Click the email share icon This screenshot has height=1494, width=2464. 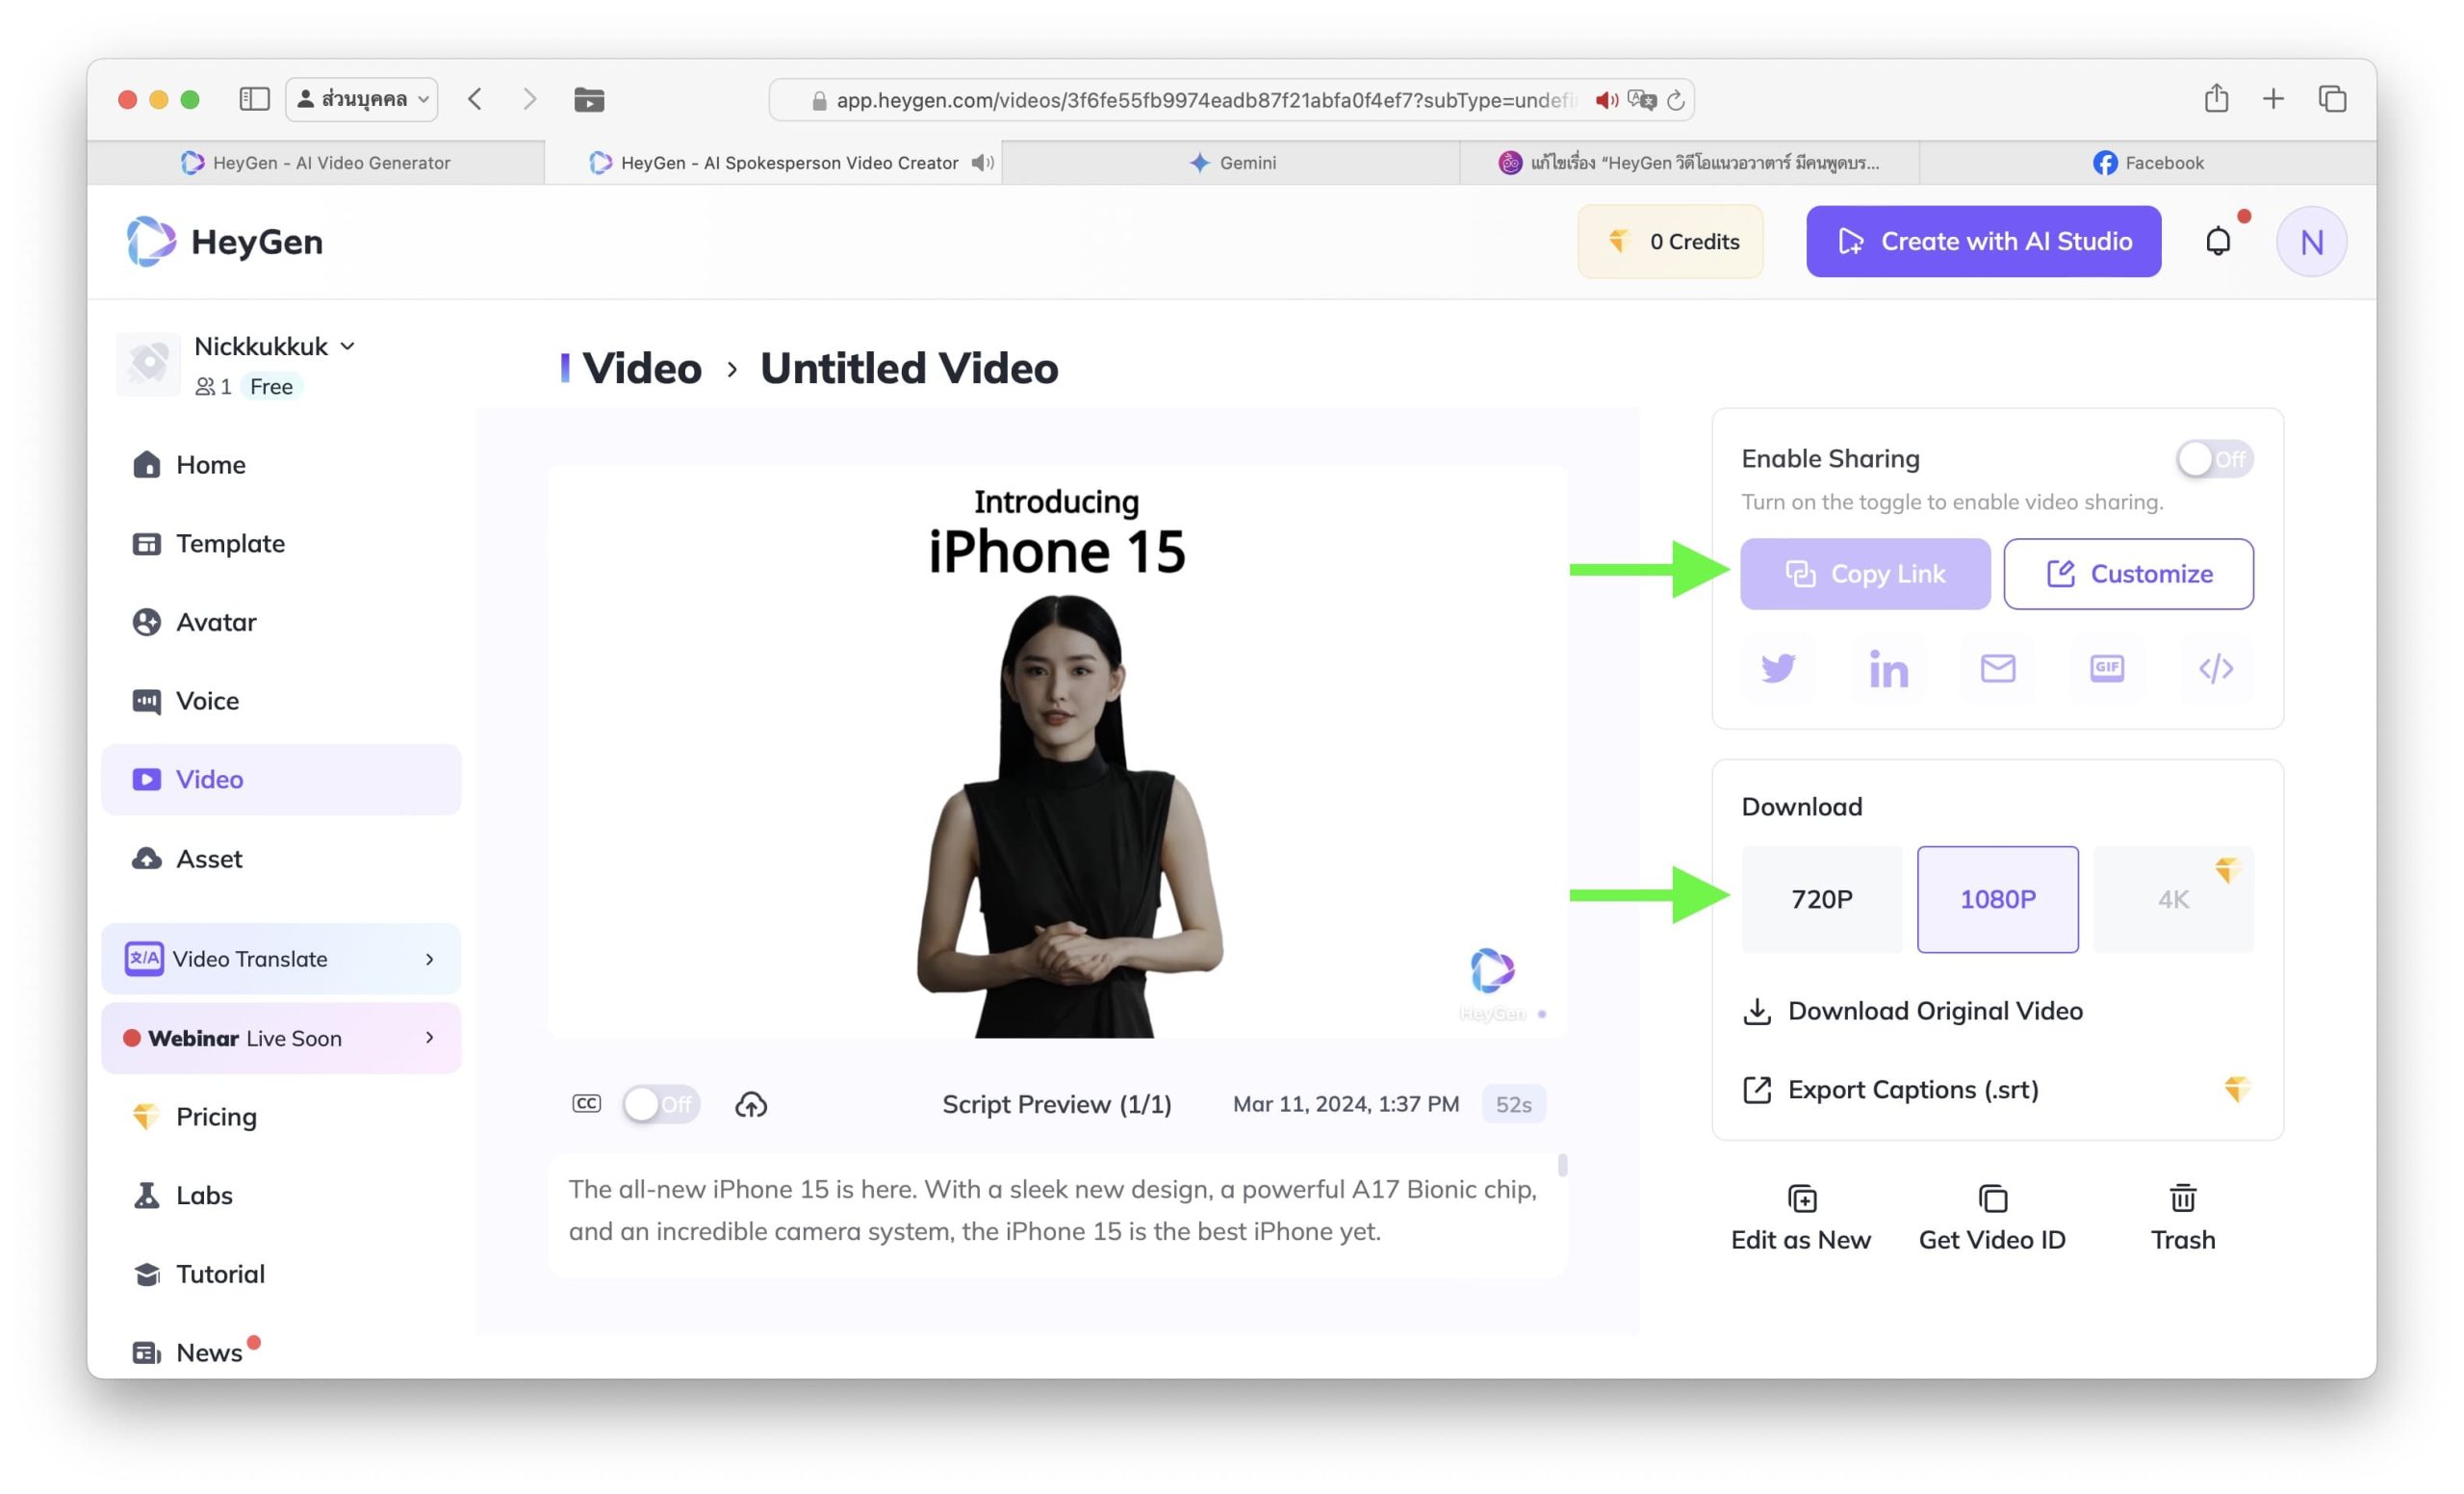[x=1997, y=668]
